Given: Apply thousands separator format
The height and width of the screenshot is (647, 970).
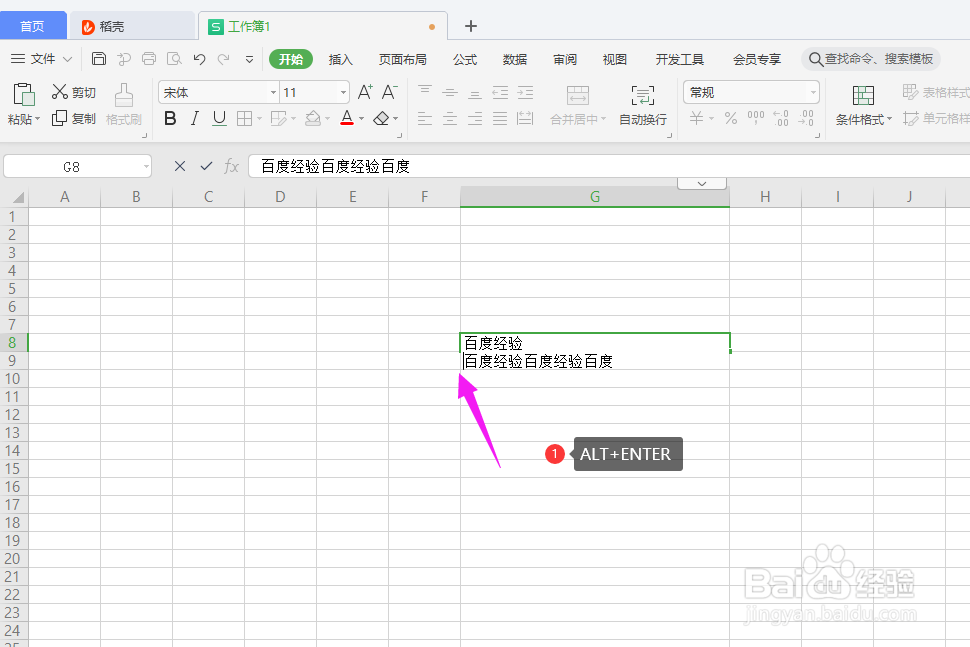Looking at the screenshot, I should pyautogui.click(x=755, y=118).
